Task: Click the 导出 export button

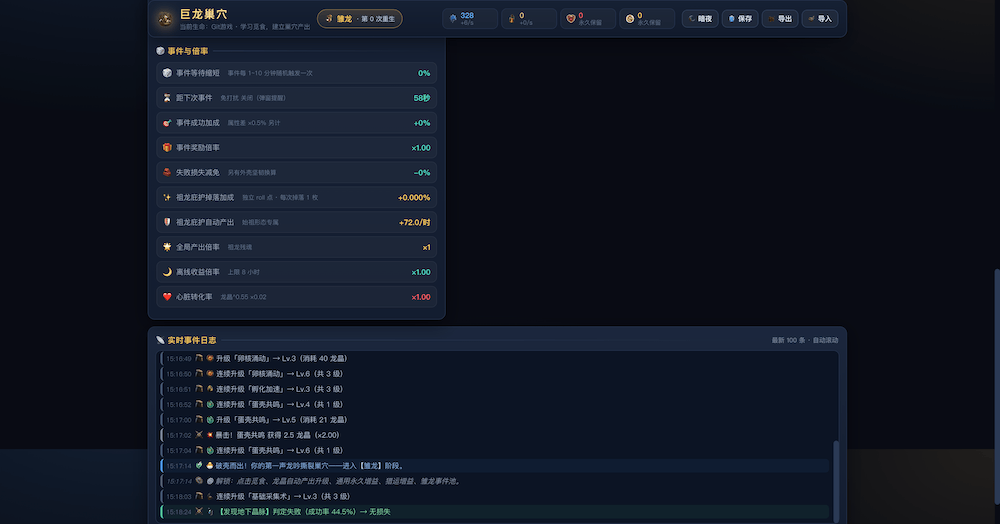Action: (780, 18)
